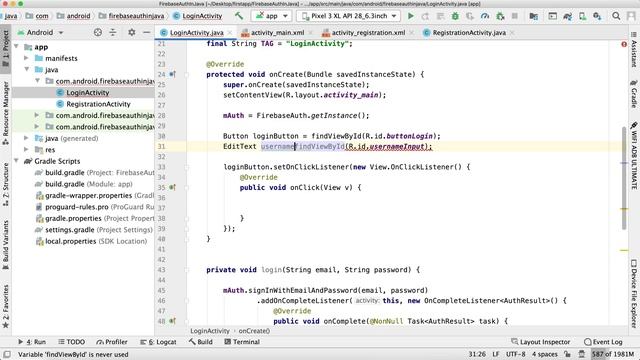Click override gutter icon on line 48
This screenshot has width=640, height=360.
click(x=172, y=321)
